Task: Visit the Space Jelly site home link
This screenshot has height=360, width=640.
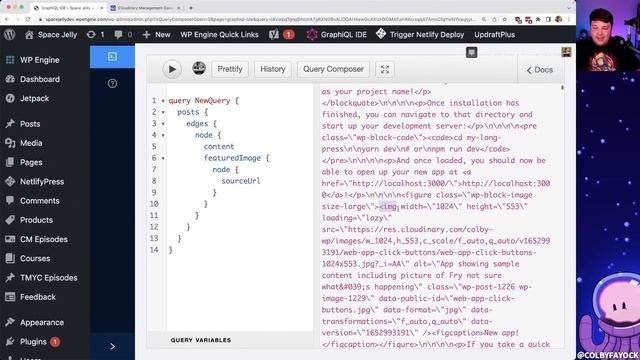Action: click(x=51, y=35)
